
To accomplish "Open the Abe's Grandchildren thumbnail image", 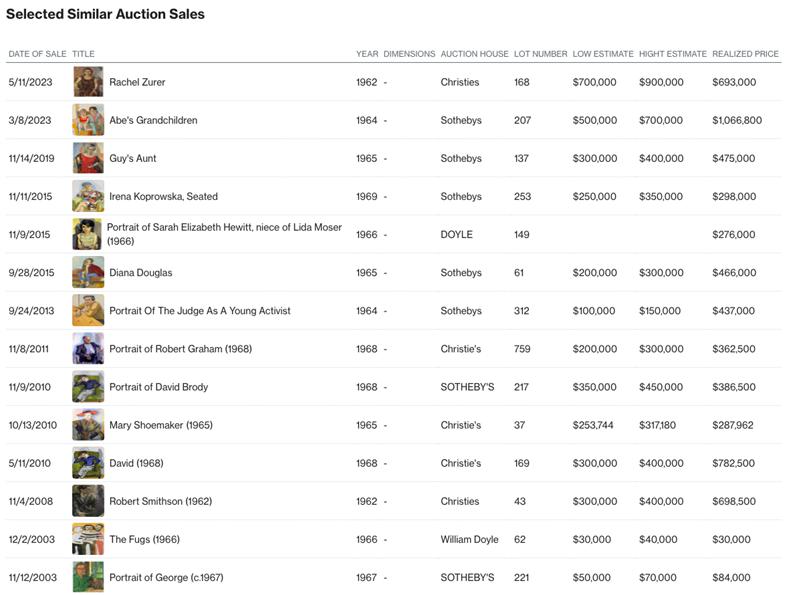I will click(88, 120).
